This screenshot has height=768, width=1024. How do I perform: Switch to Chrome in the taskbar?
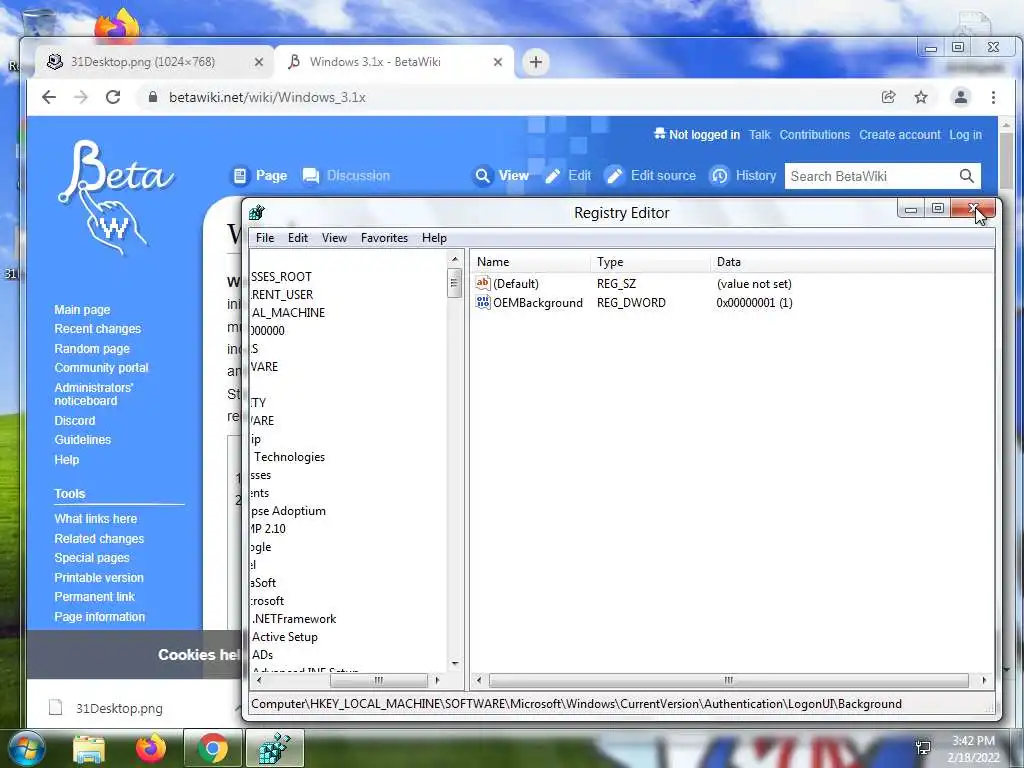(x=213, y=748)
